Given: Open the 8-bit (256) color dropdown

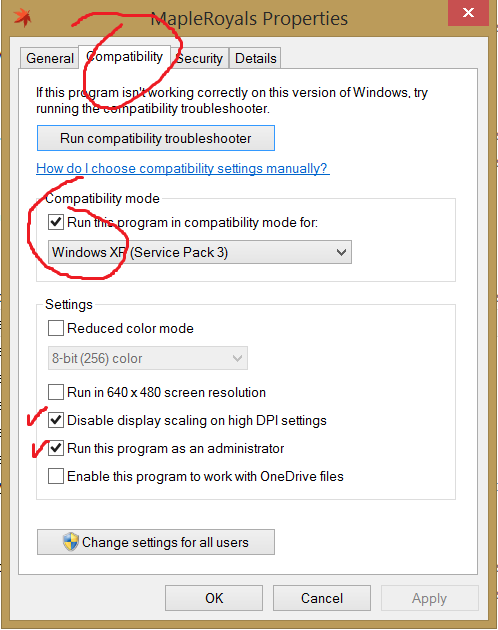Looking at the screenshot, I should click(148, 358).
